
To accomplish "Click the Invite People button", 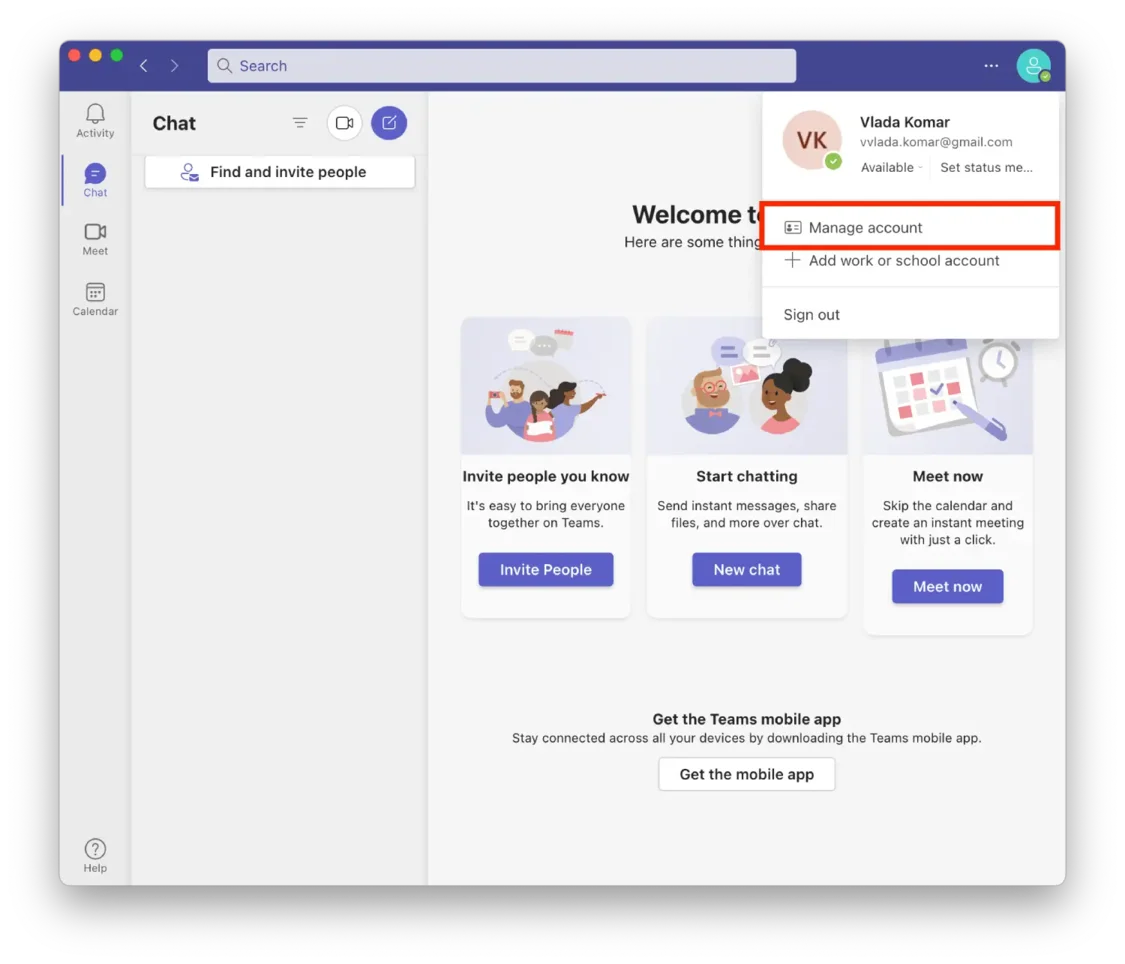I will [545, 570].
